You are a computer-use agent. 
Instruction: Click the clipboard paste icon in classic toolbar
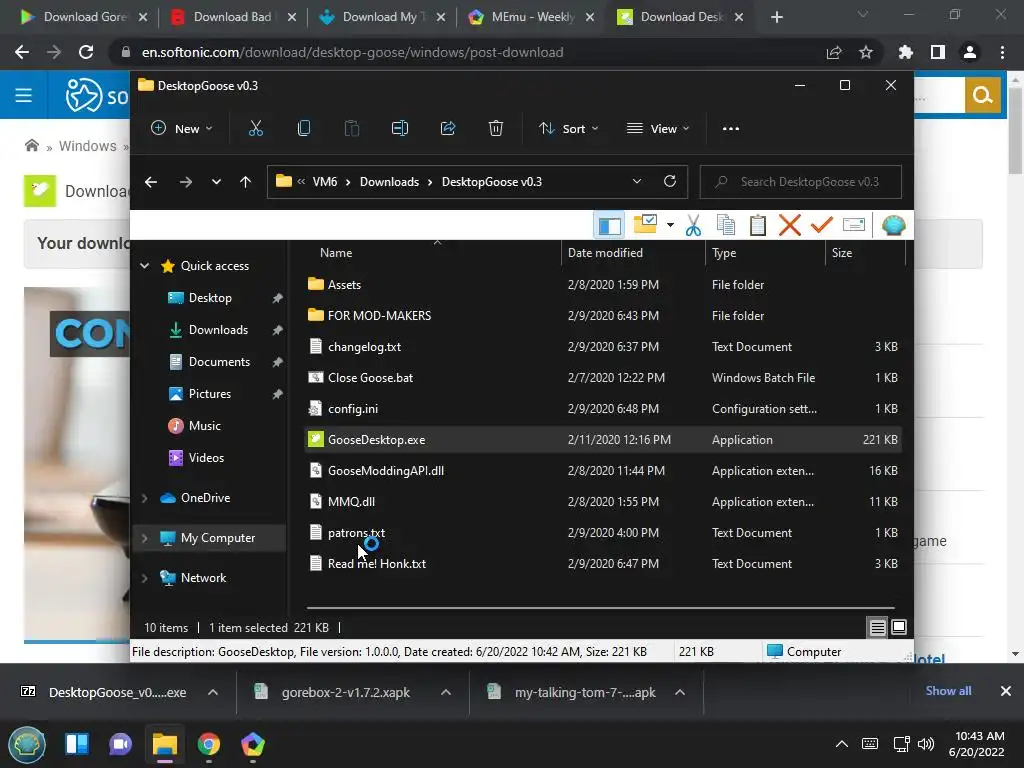click(758, 225)
